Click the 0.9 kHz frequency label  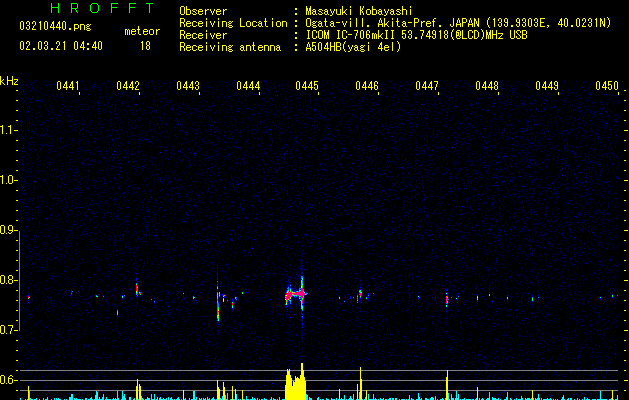9,230
